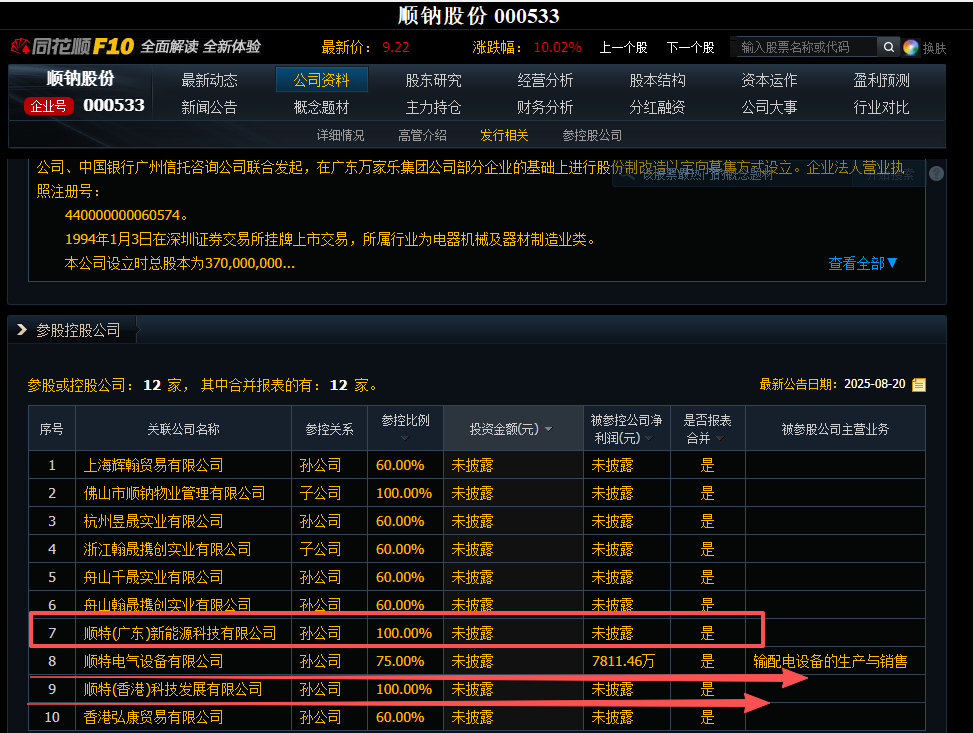Sort by 投资金额(元) column arrow

(549, 429)
